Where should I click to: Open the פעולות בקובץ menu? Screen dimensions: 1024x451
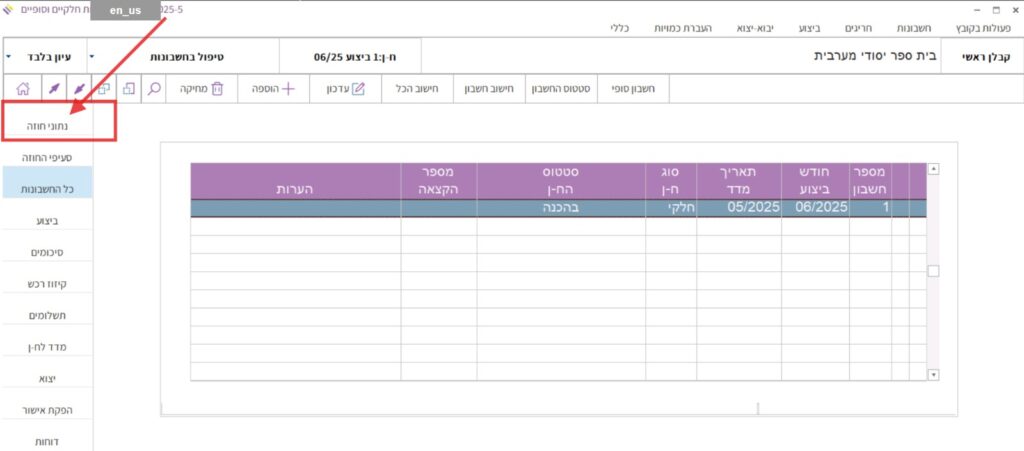click(x=984, y=29)
